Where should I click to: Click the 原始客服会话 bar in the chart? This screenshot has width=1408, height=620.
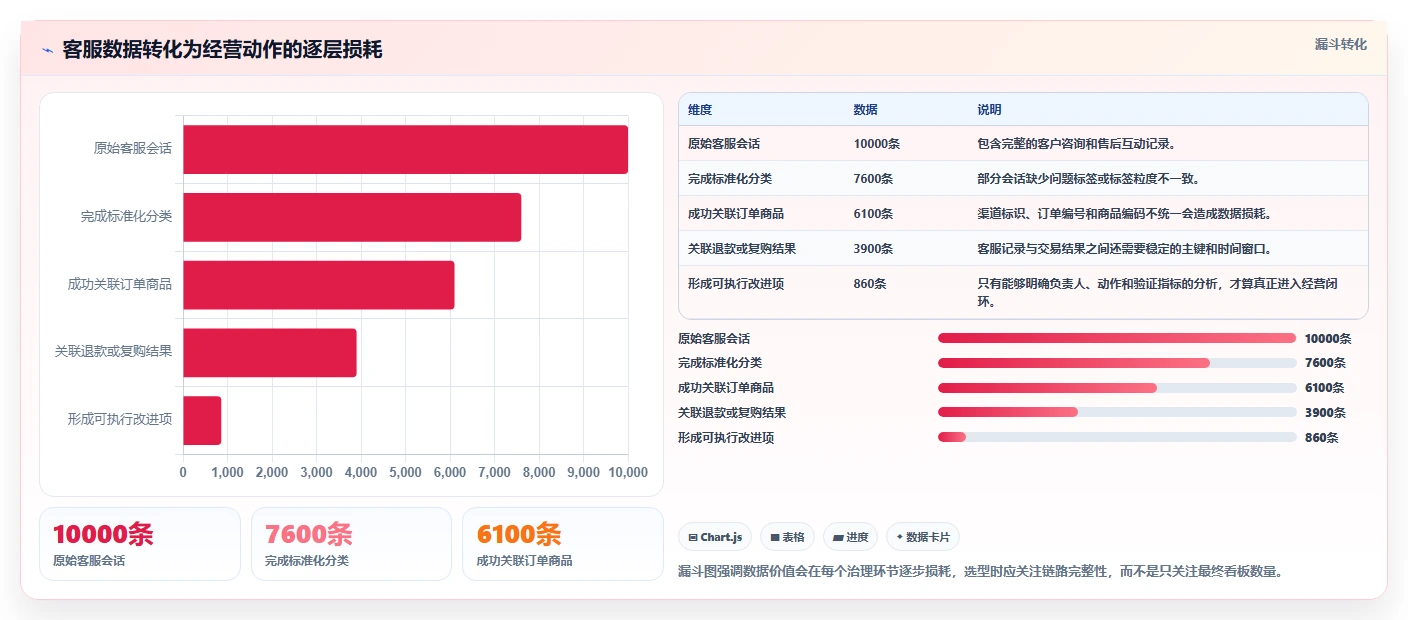pos(405,149)
